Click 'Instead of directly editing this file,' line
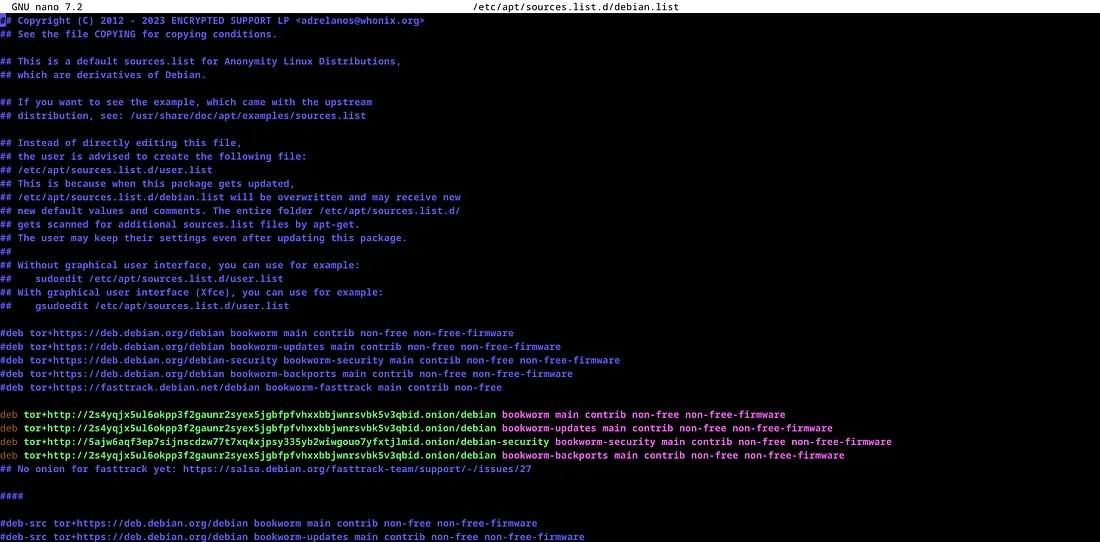 pyautogui.click(x=121, y=142)
